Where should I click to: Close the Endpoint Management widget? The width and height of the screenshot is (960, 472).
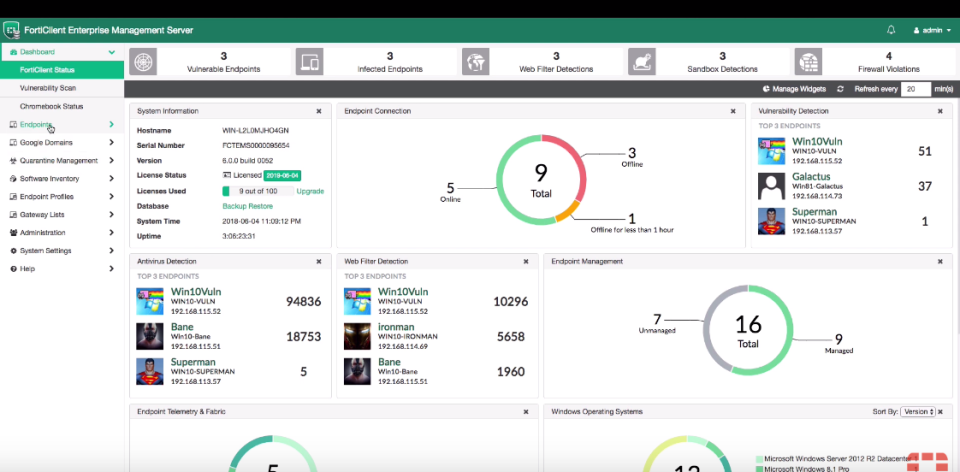tap(940, 261)
